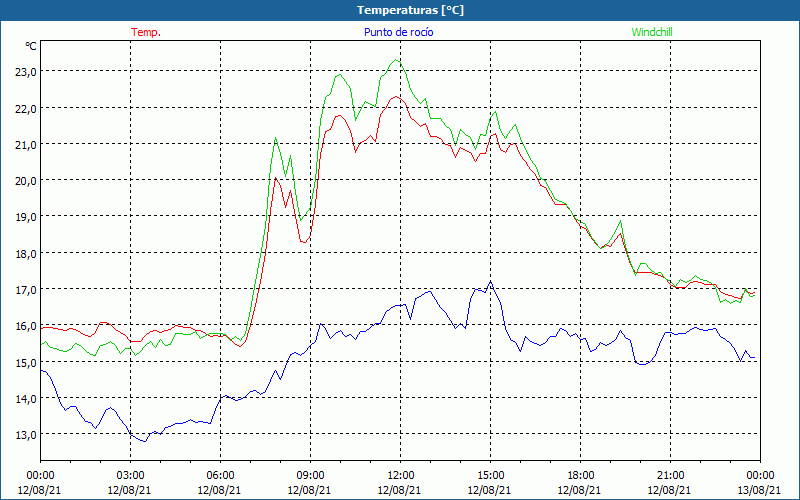Image resolution: width=800 pixels, height=500 pixels.
Task: Click the green Windchill peak near 12:00
Action: (396, 60)
